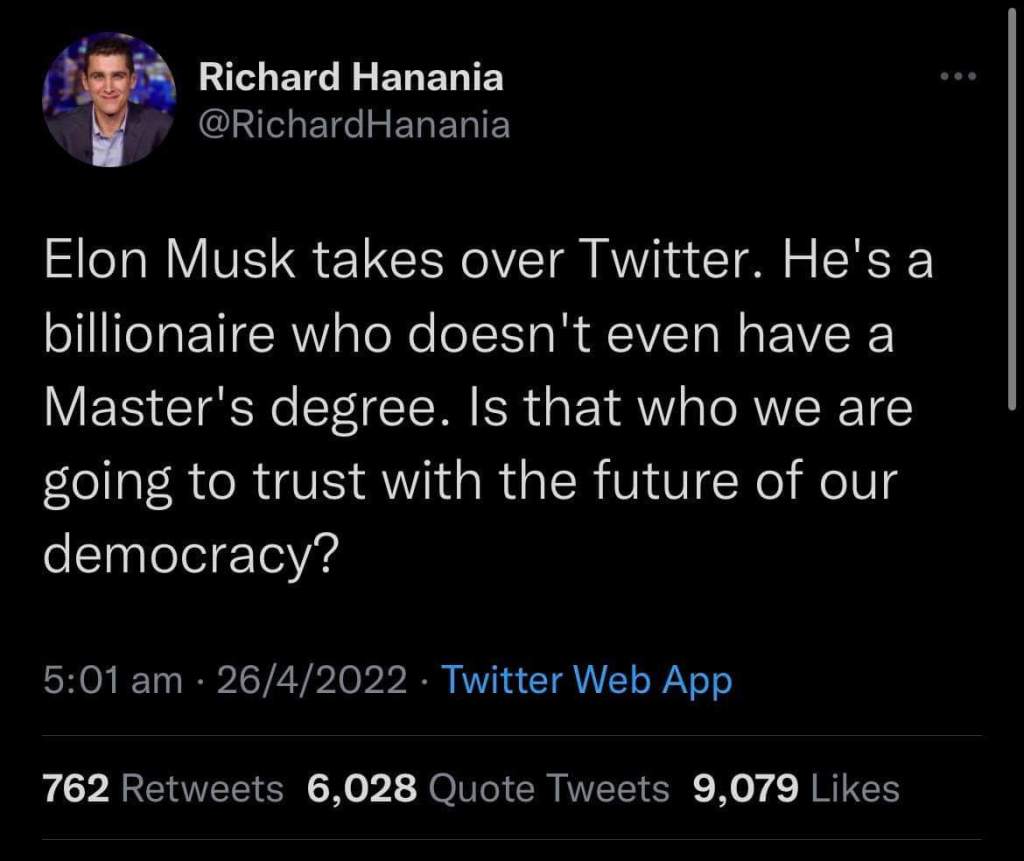Click the 9,079 like count number

pos(745,789)
